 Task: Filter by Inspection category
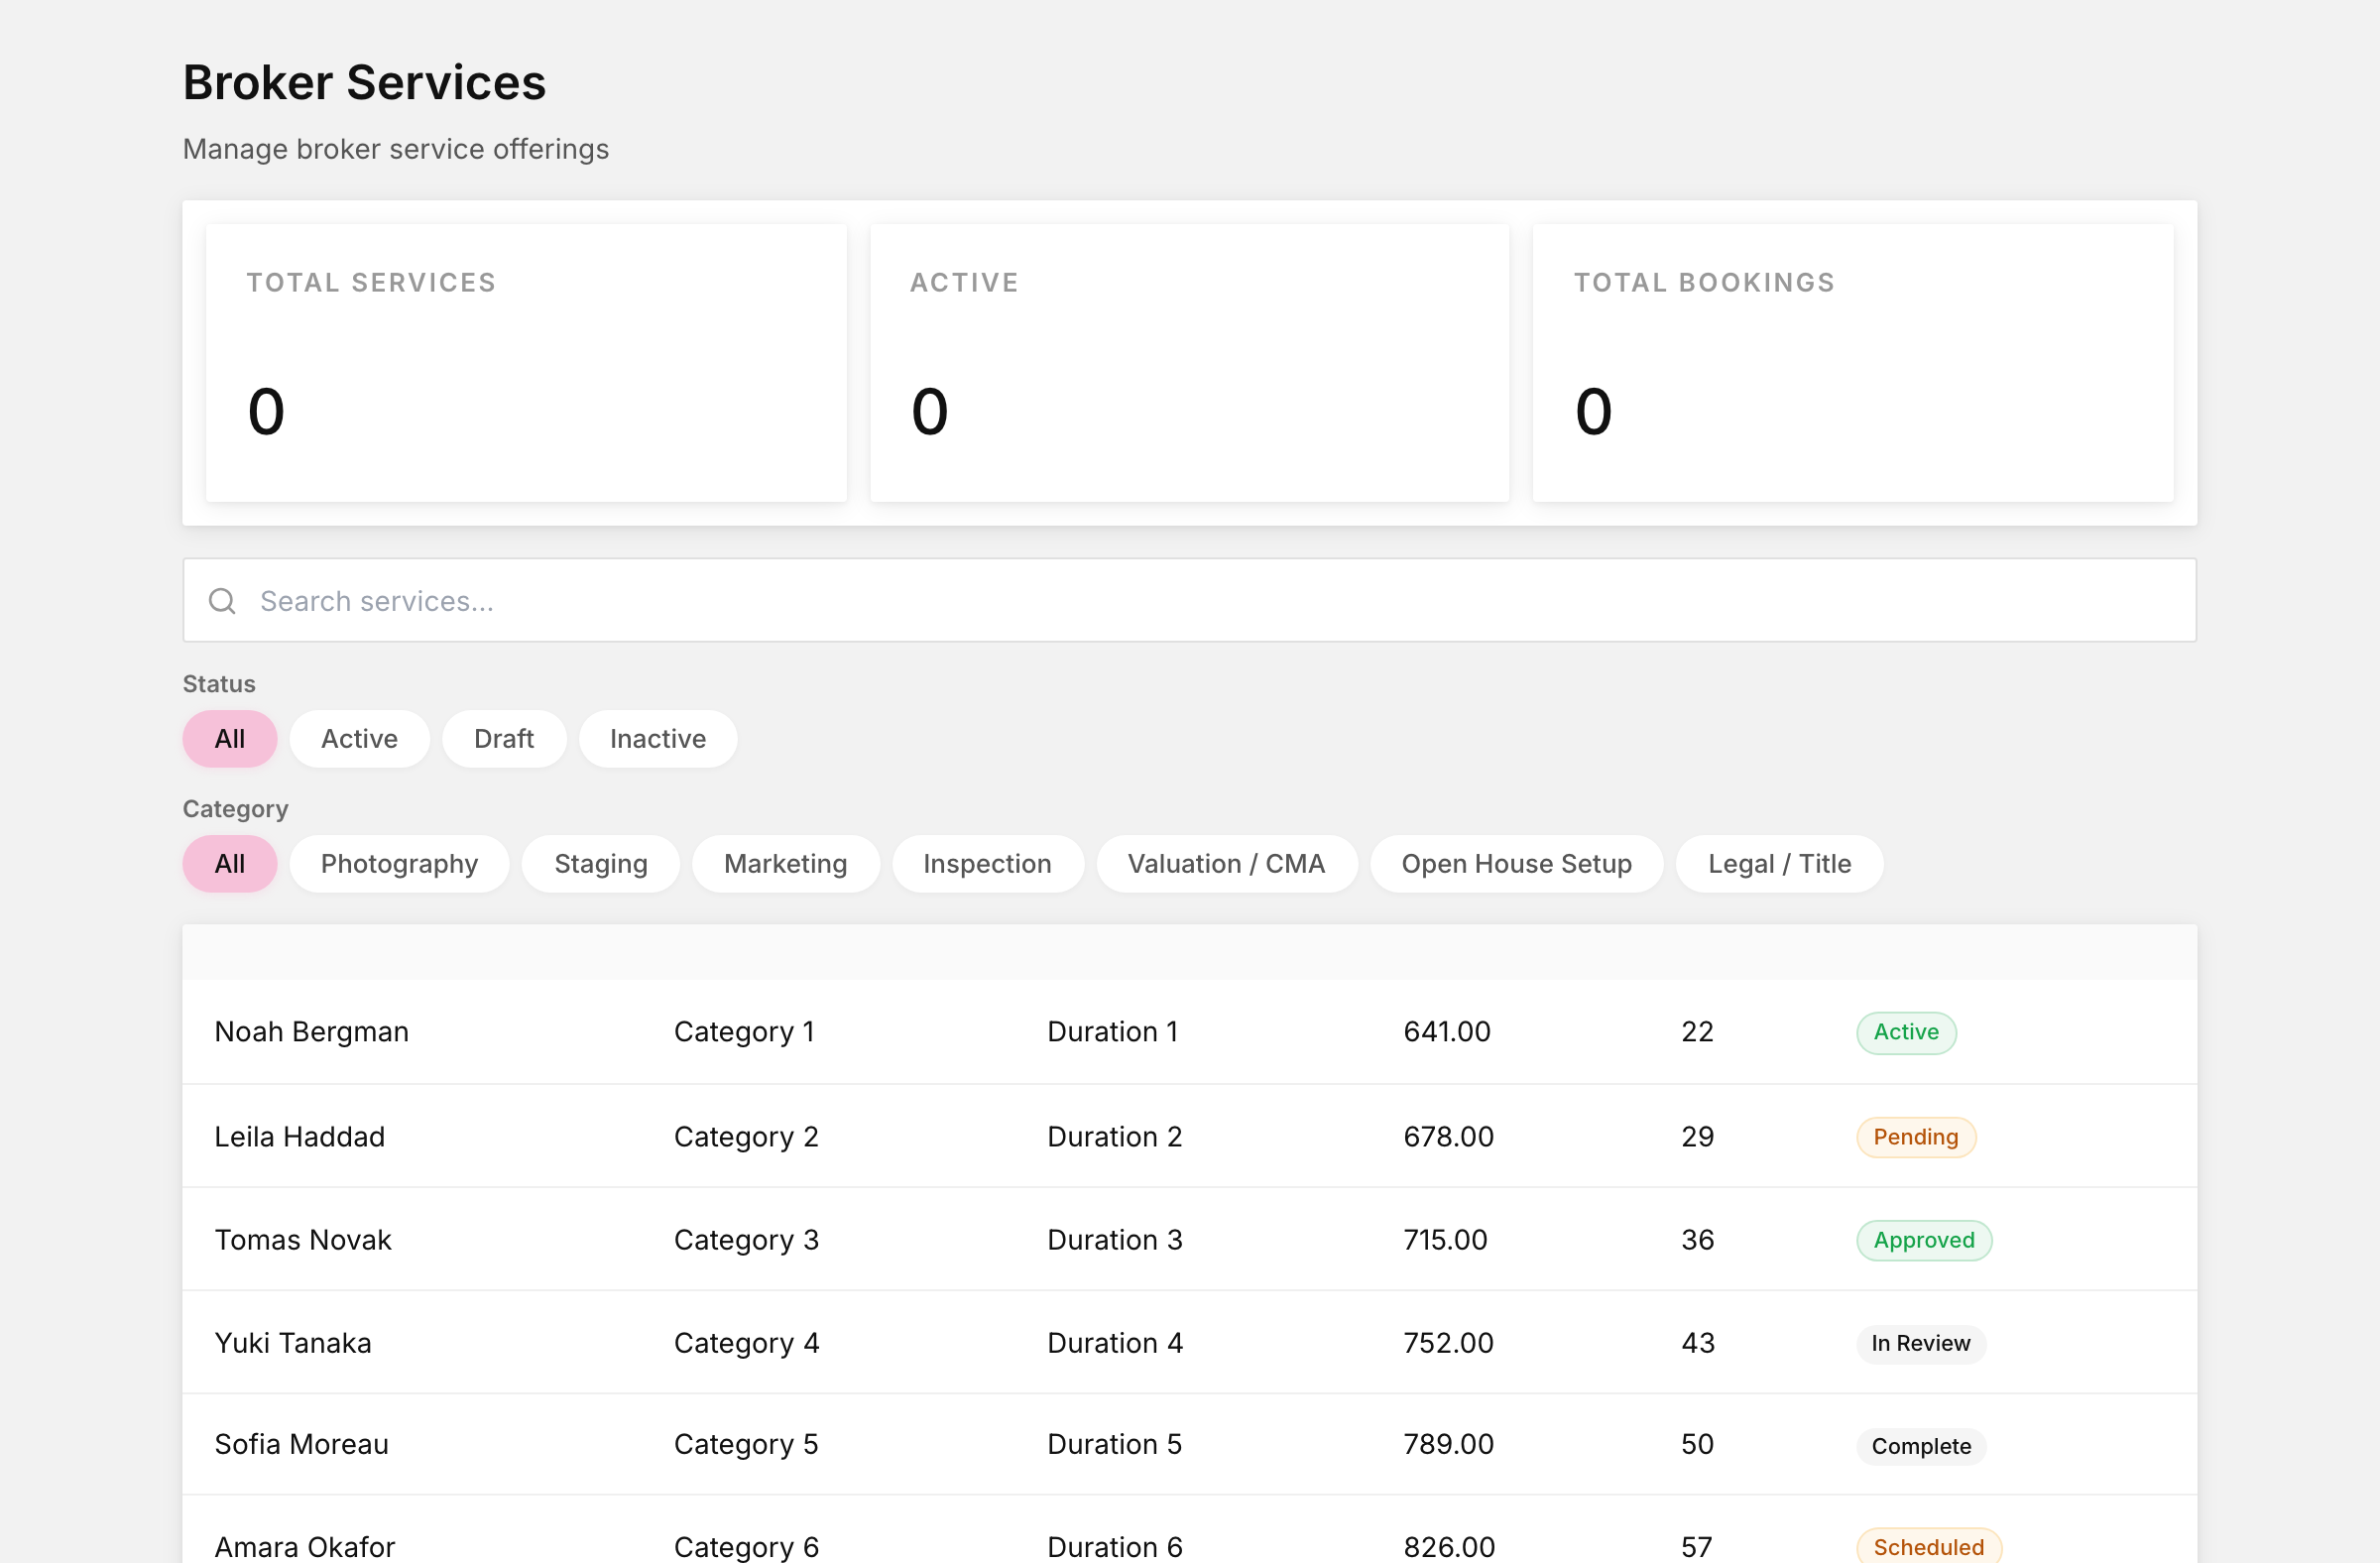coord(987,864)
